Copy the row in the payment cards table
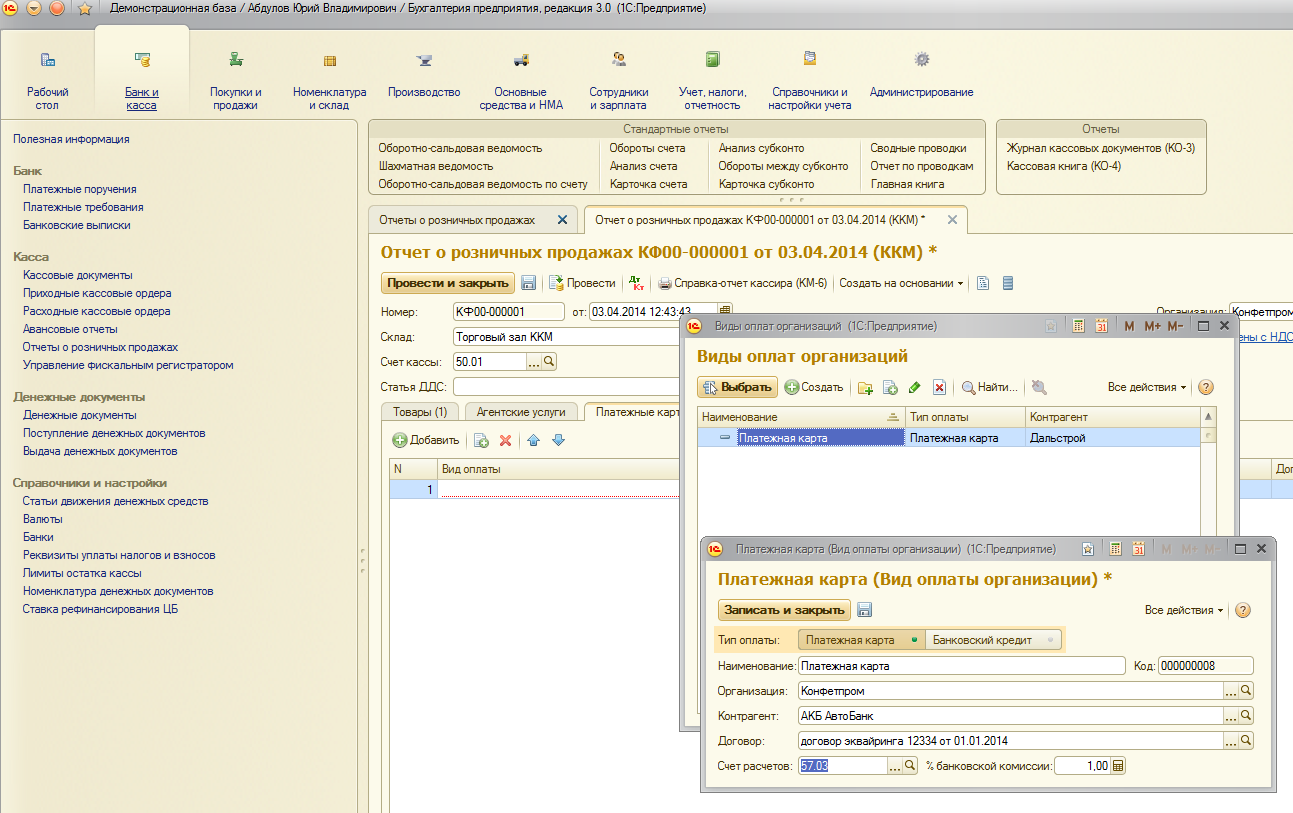Viewport: 1293px width, 813px height. point(481,440)
